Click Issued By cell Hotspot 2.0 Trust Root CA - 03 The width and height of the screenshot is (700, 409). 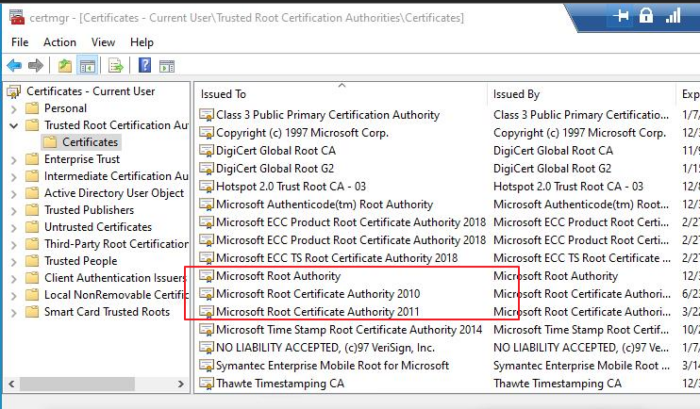[568, 186]
